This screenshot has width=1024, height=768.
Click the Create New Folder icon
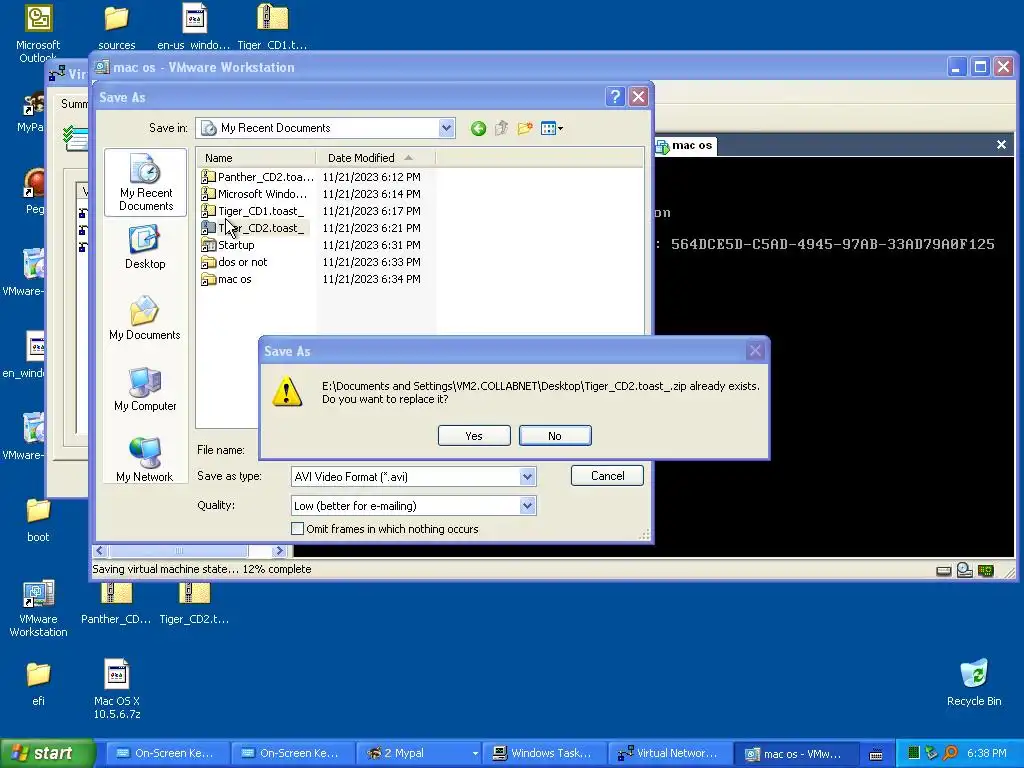pos(525,129)
